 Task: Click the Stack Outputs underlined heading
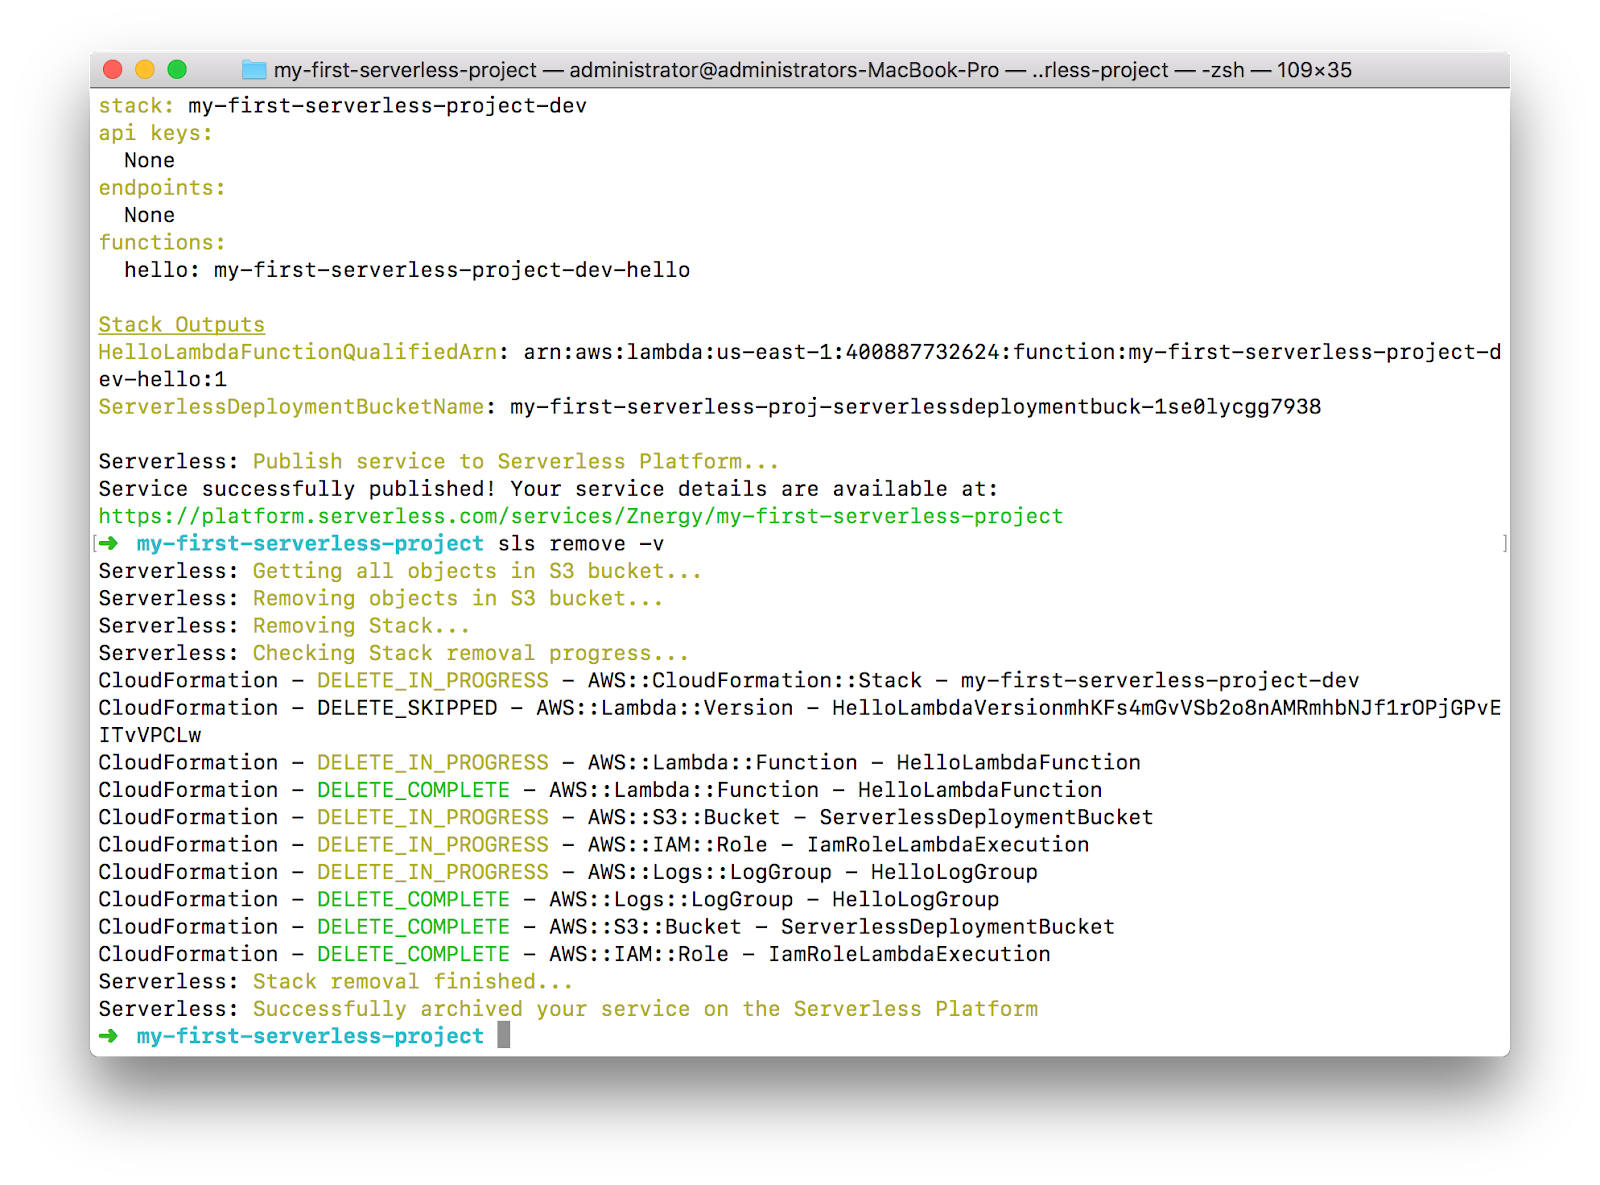pos(181,324)
